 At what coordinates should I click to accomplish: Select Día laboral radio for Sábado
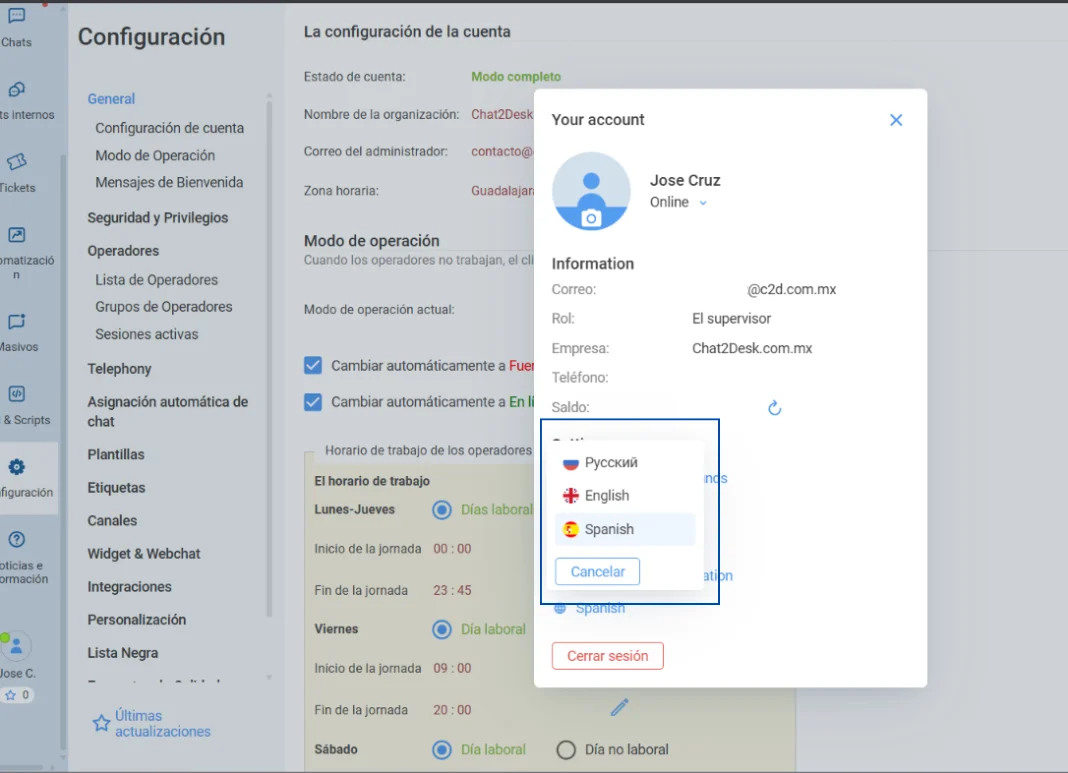(441, 750)
